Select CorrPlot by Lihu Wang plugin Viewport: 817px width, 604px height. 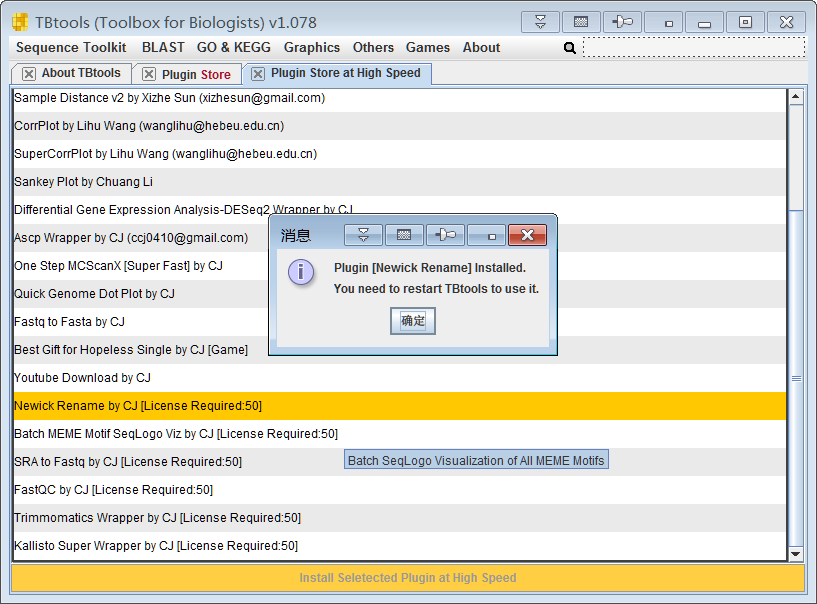pyautogui.click(x=400, y=126)
